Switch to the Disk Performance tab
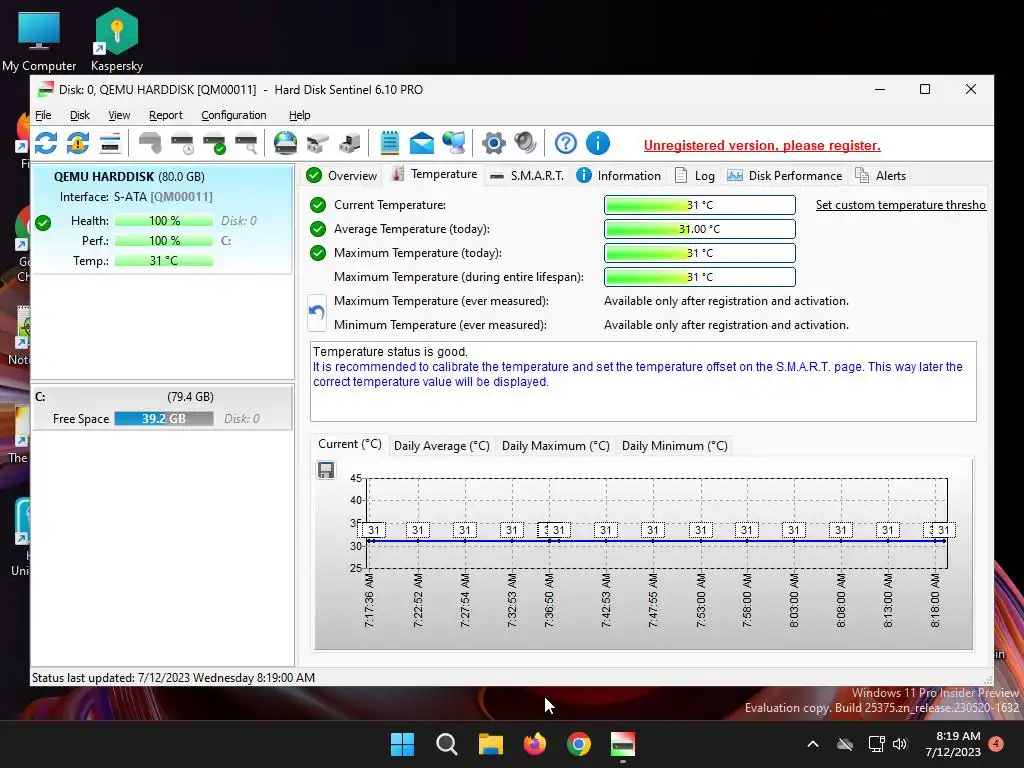 pos(784,176)
